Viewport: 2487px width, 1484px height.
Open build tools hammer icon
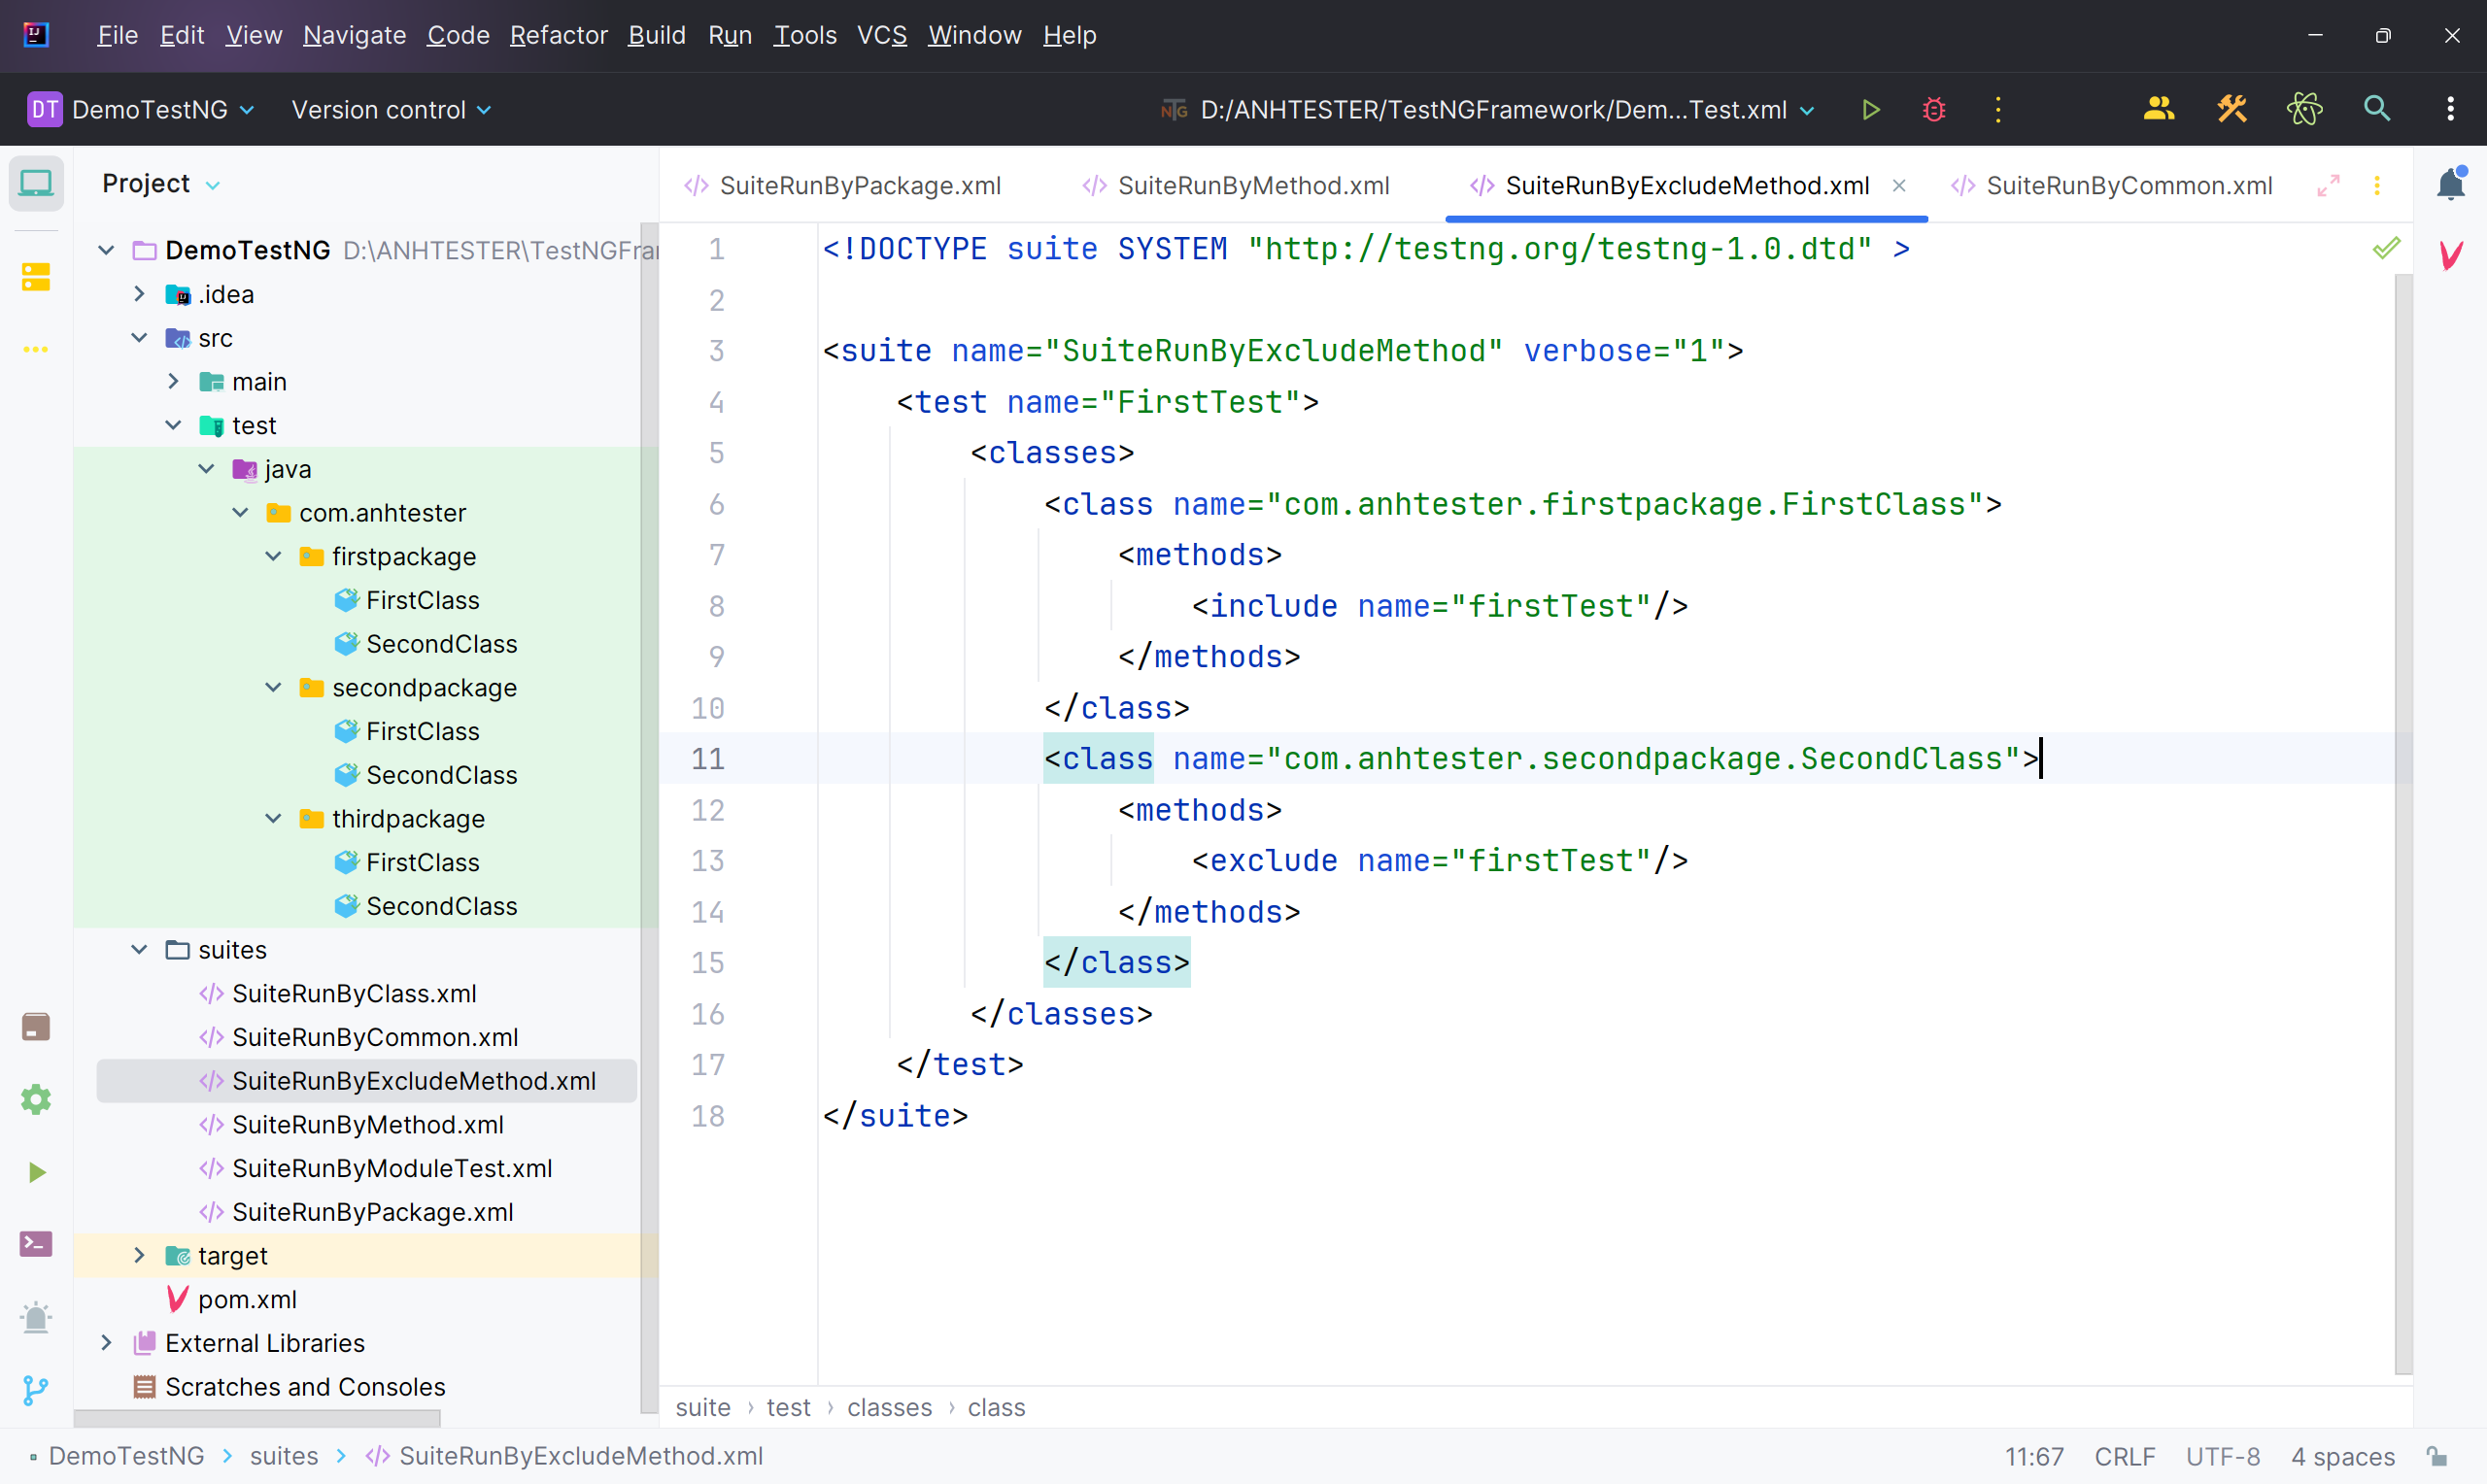[2232, 109]
